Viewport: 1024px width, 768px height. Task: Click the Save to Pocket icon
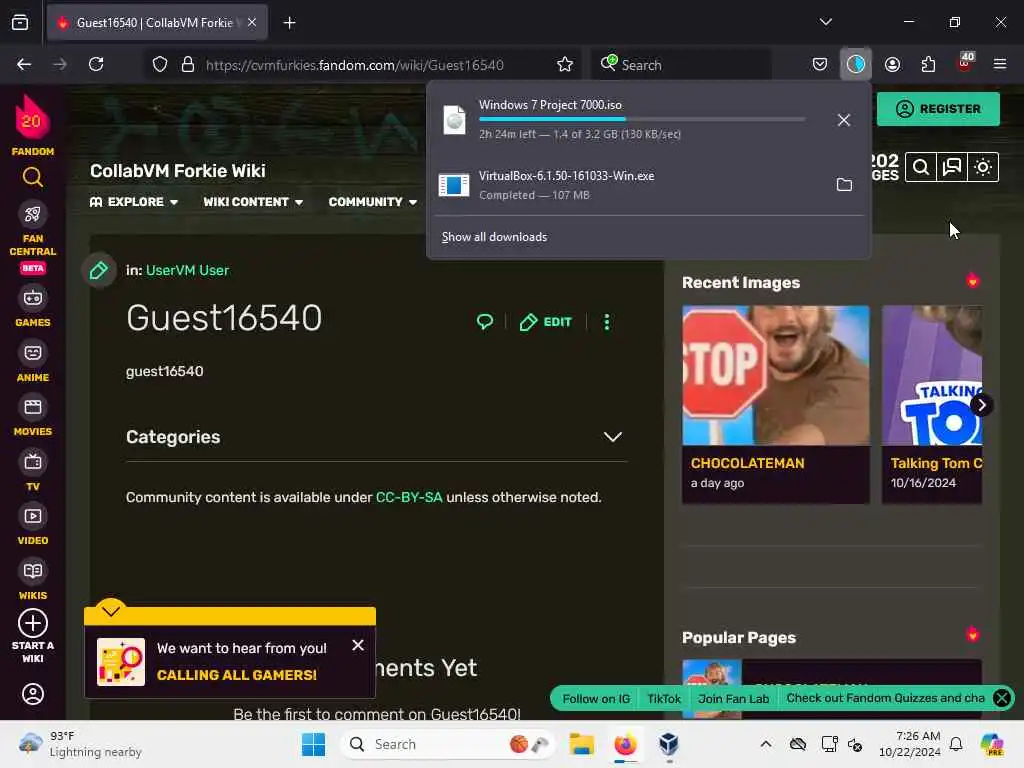820,64
